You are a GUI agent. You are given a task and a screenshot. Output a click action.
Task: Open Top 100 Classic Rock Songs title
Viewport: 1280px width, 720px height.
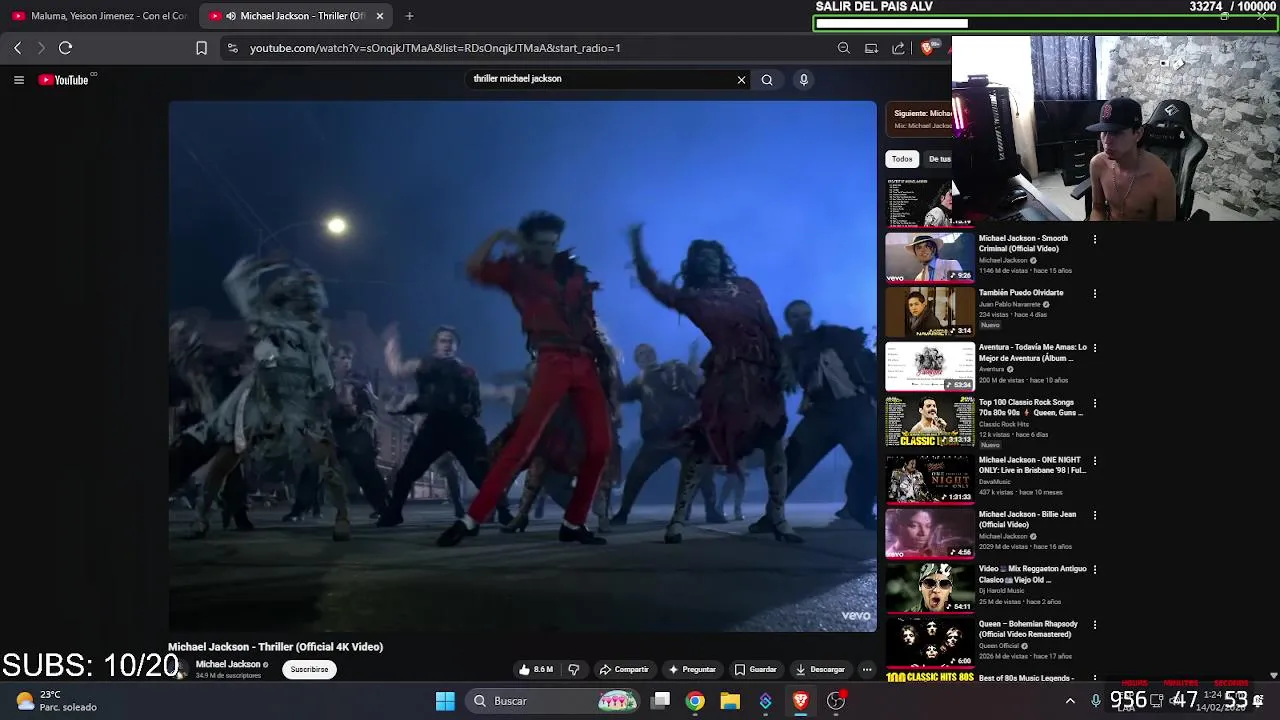1030,408
